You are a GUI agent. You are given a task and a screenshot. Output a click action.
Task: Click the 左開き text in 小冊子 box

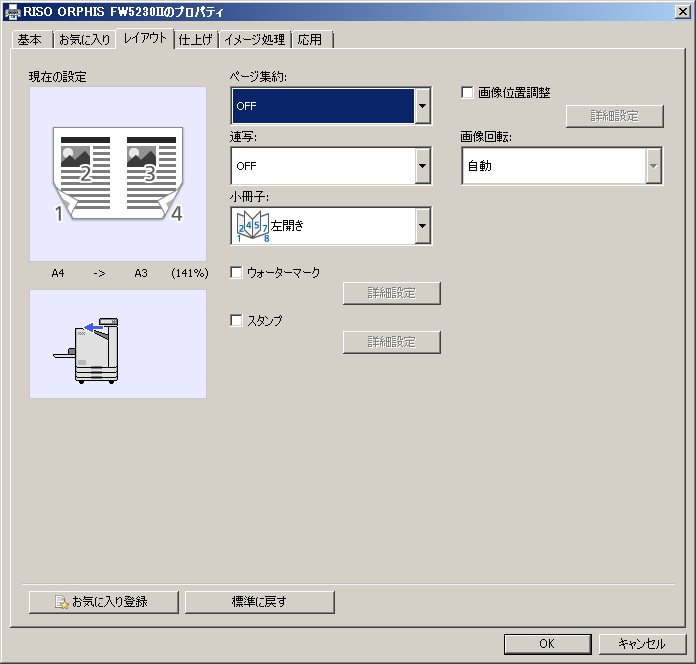point(287,225)
